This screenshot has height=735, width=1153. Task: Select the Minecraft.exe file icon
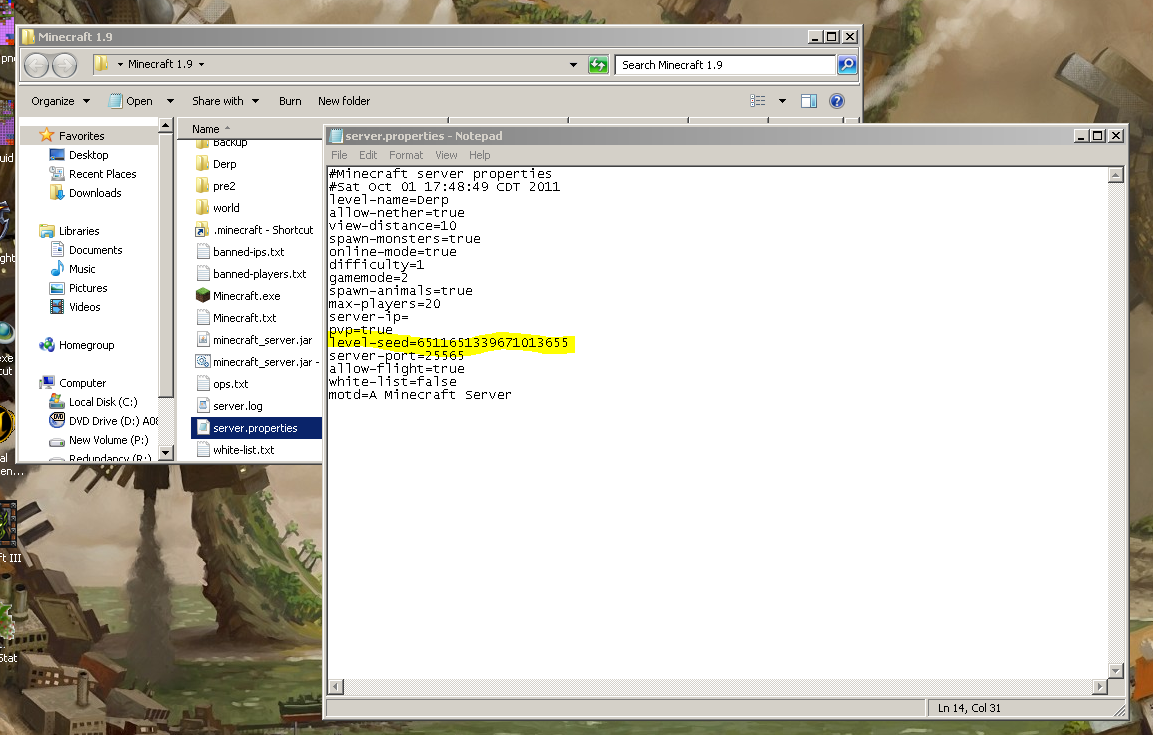pyautogui.click(x=203, y=296)
